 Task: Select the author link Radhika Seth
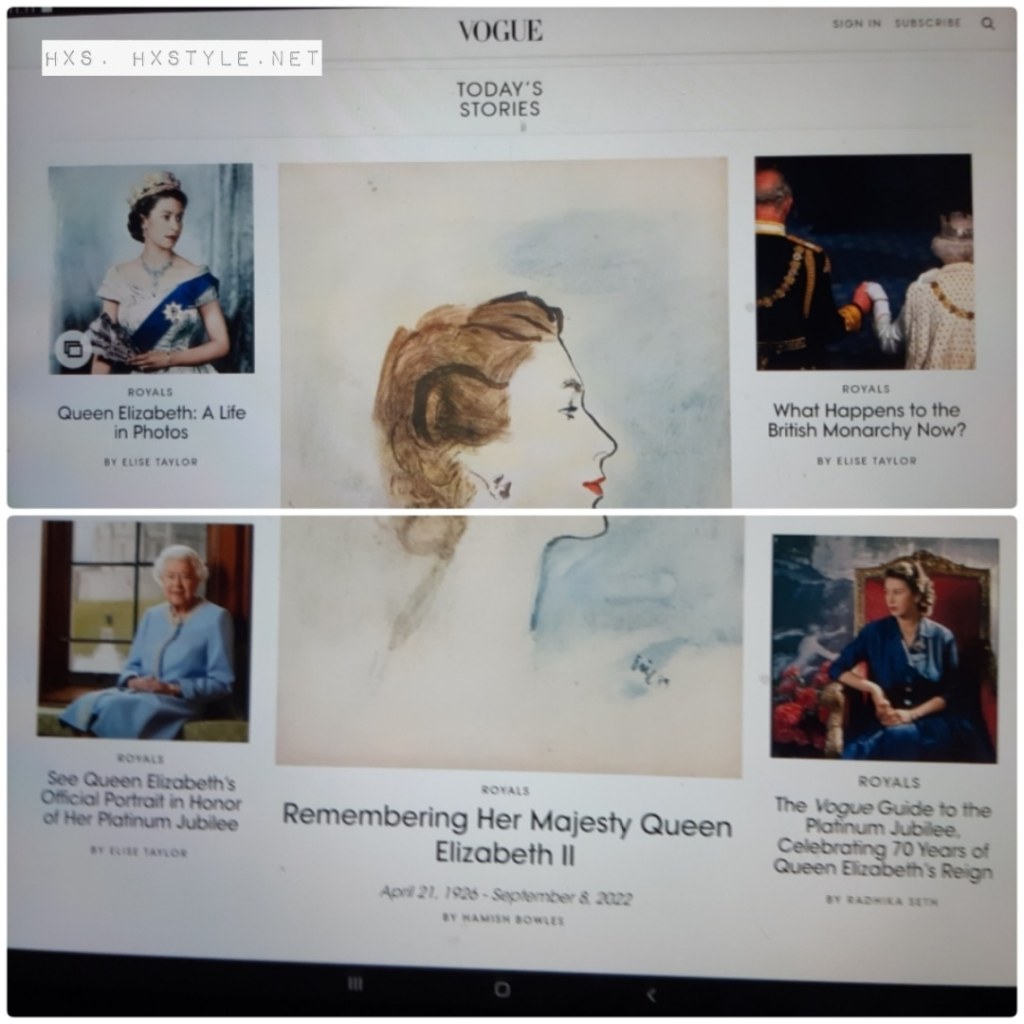pyautogui.click(x=882, y=900)
